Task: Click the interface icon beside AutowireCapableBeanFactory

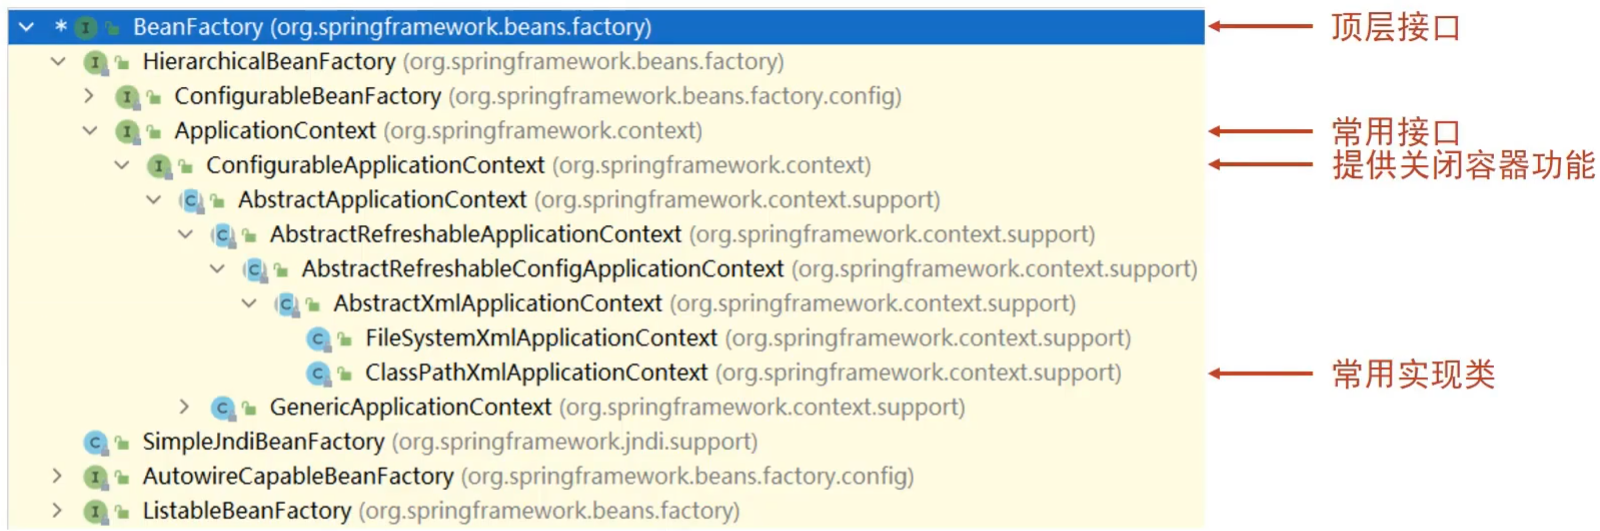Action: tap(95, 477)
